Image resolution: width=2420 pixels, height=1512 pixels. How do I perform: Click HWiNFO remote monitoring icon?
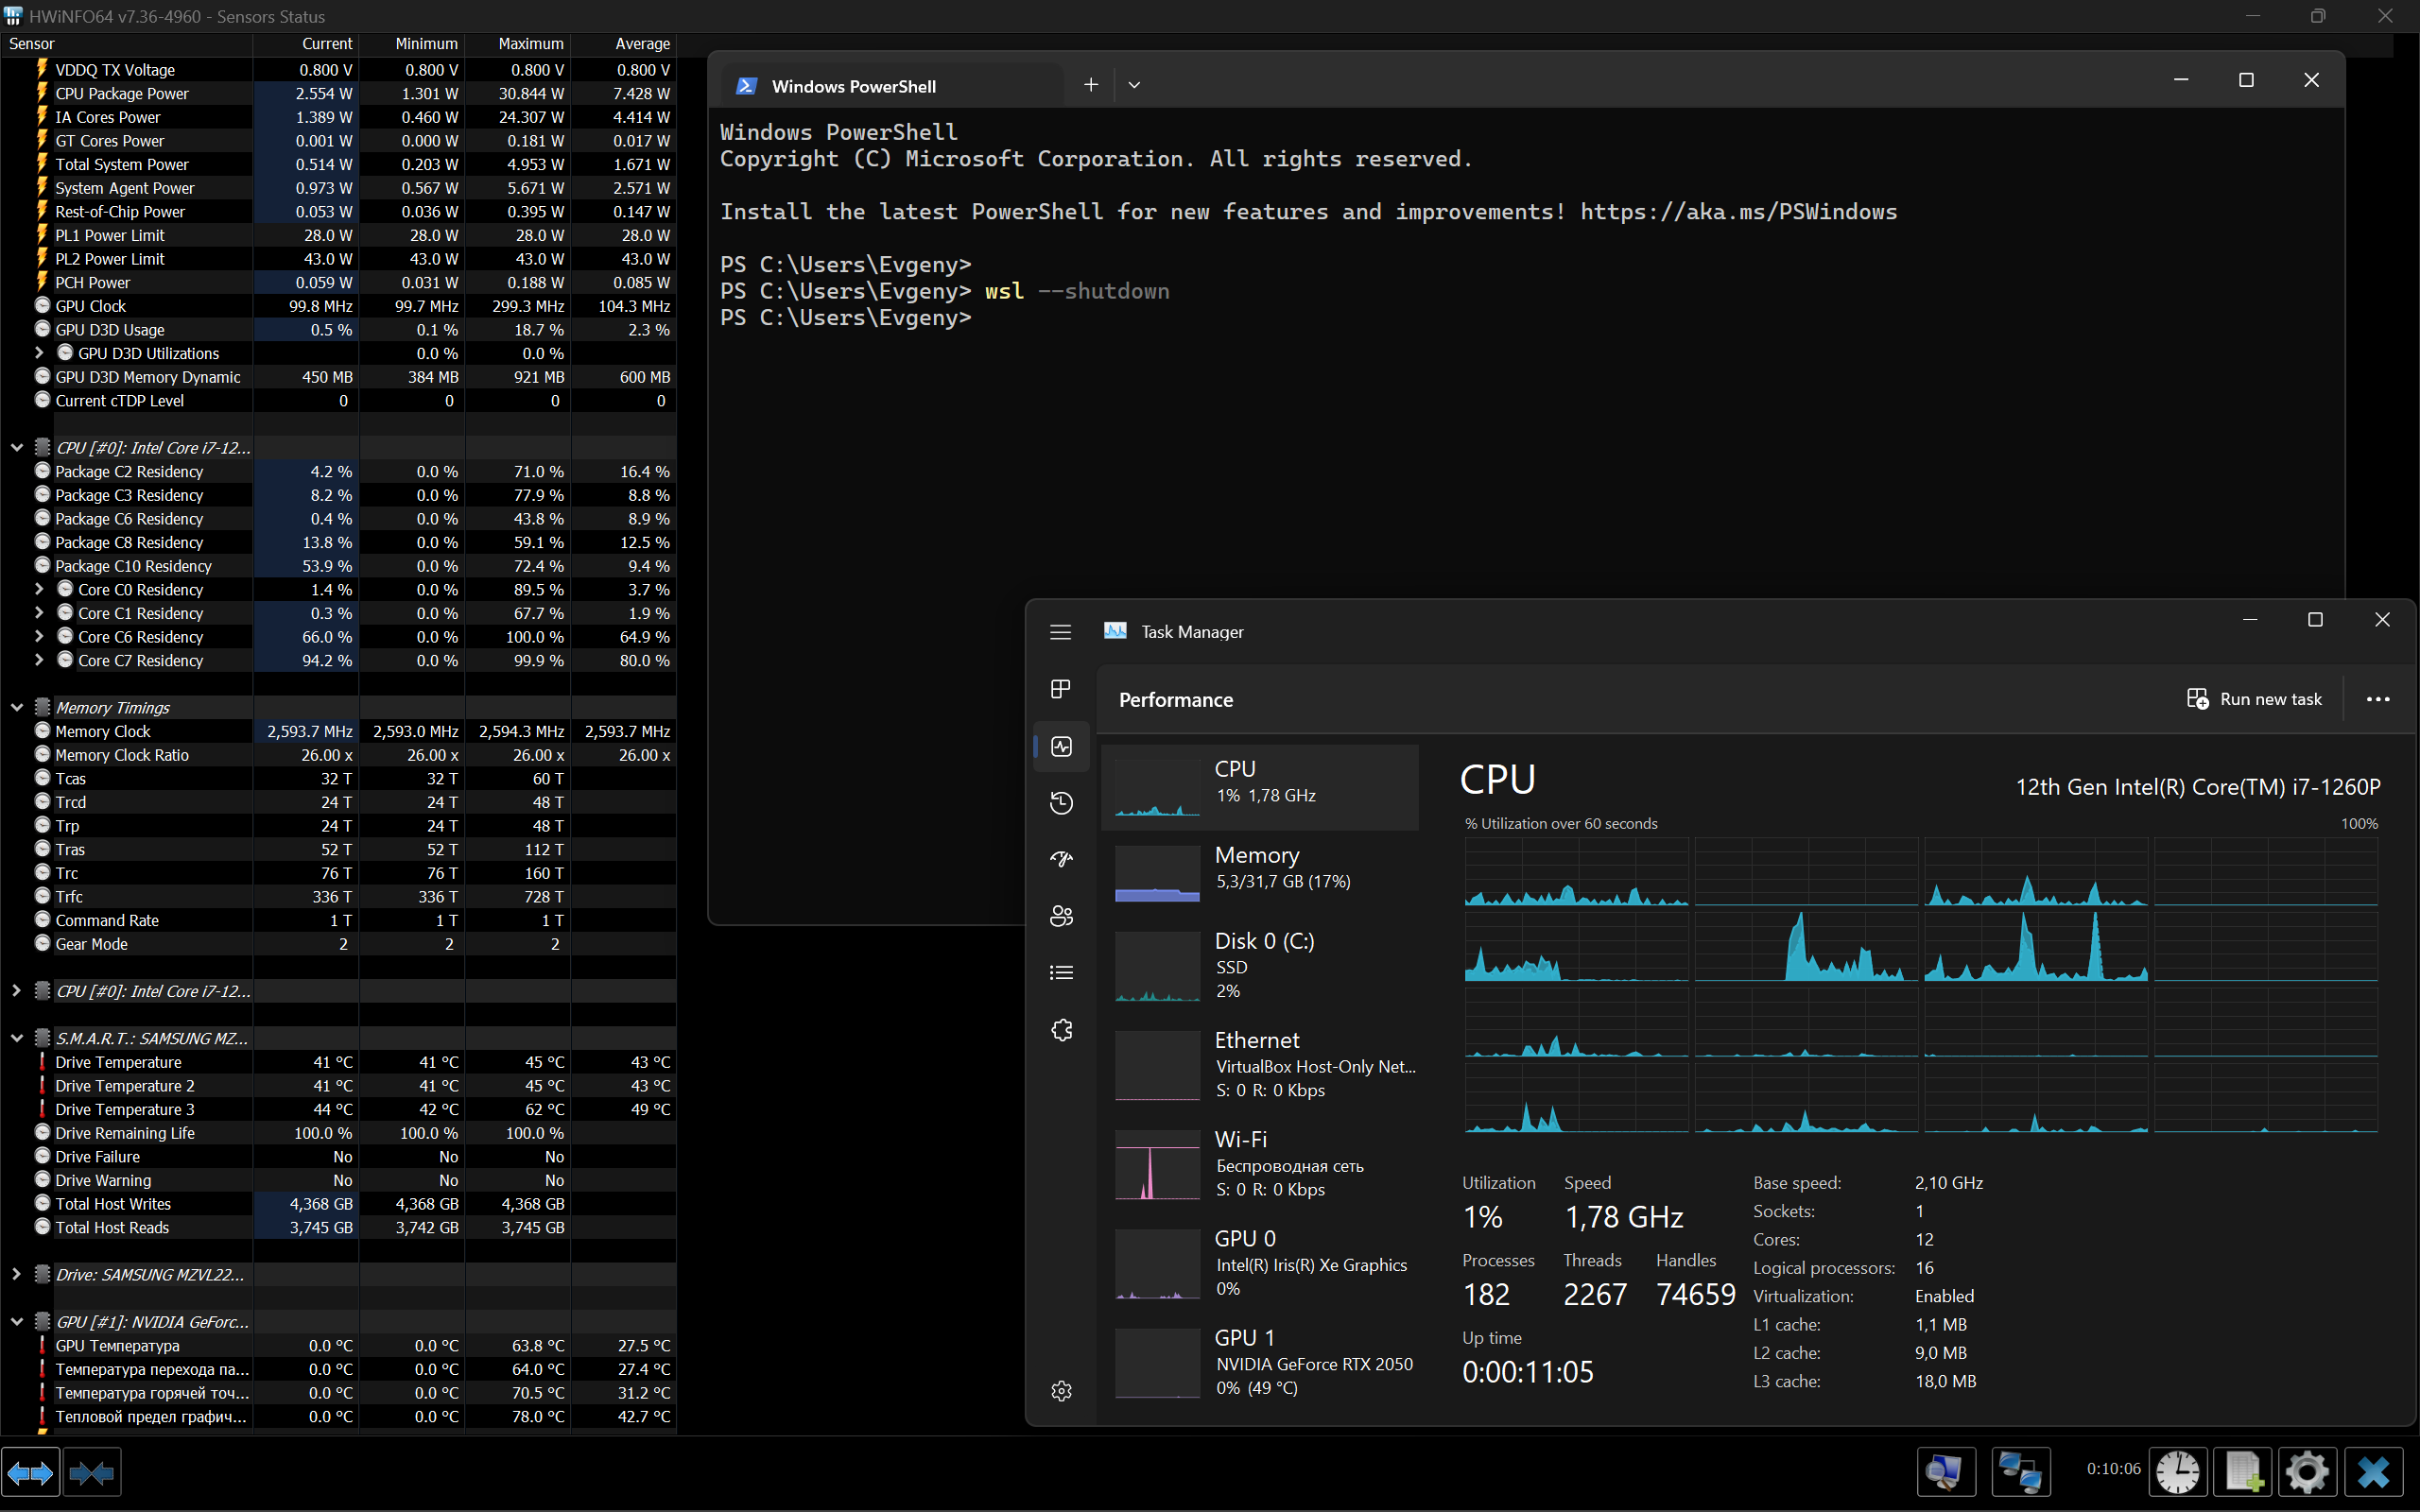click(x=2021, y=1471)
